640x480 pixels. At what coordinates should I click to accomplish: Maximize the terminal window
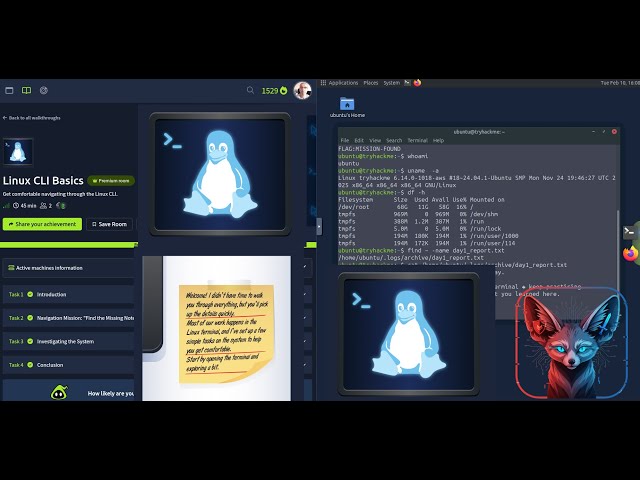click(604, 132)
